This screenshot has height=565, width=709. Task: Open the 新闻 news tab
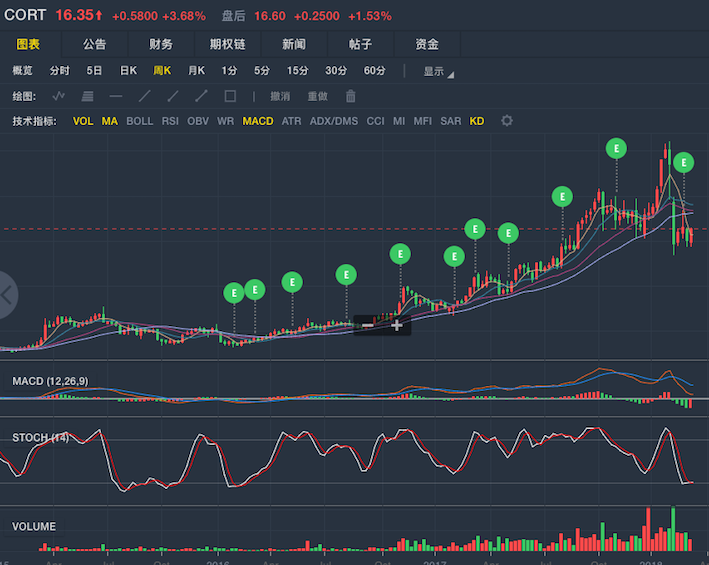(x=294, y=44)
